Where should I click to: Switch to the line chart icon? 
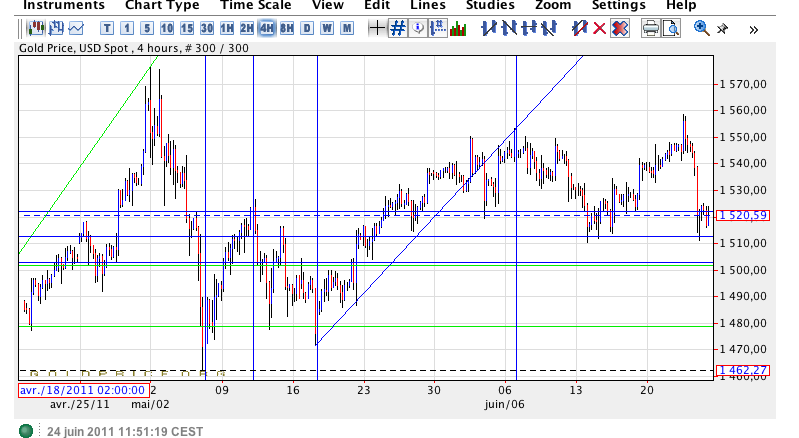click(x=77, y=28)
